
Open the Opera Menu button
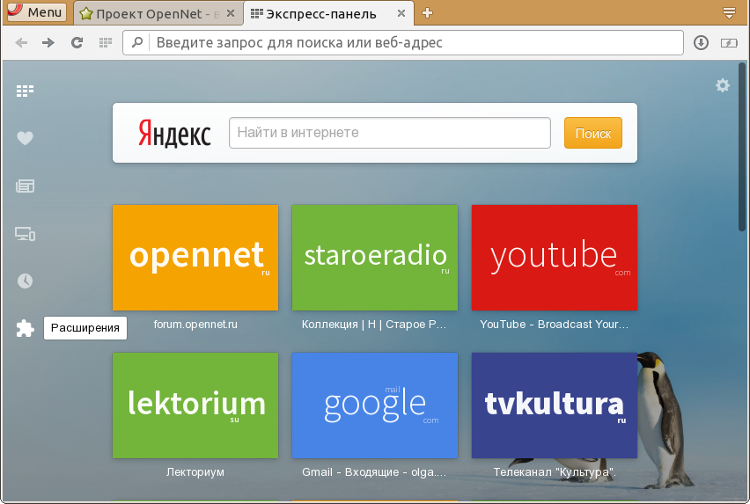click(x=35, y=13)
